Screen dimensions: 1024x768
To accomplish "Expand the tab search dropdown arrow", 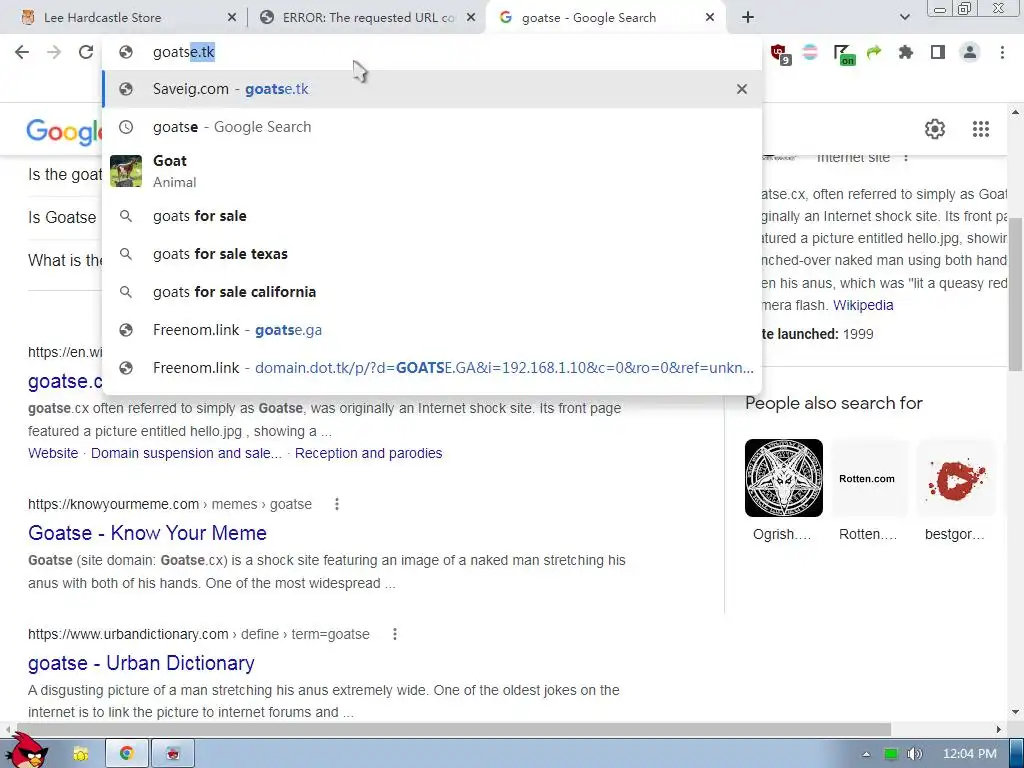I will (x=905, y=18).
